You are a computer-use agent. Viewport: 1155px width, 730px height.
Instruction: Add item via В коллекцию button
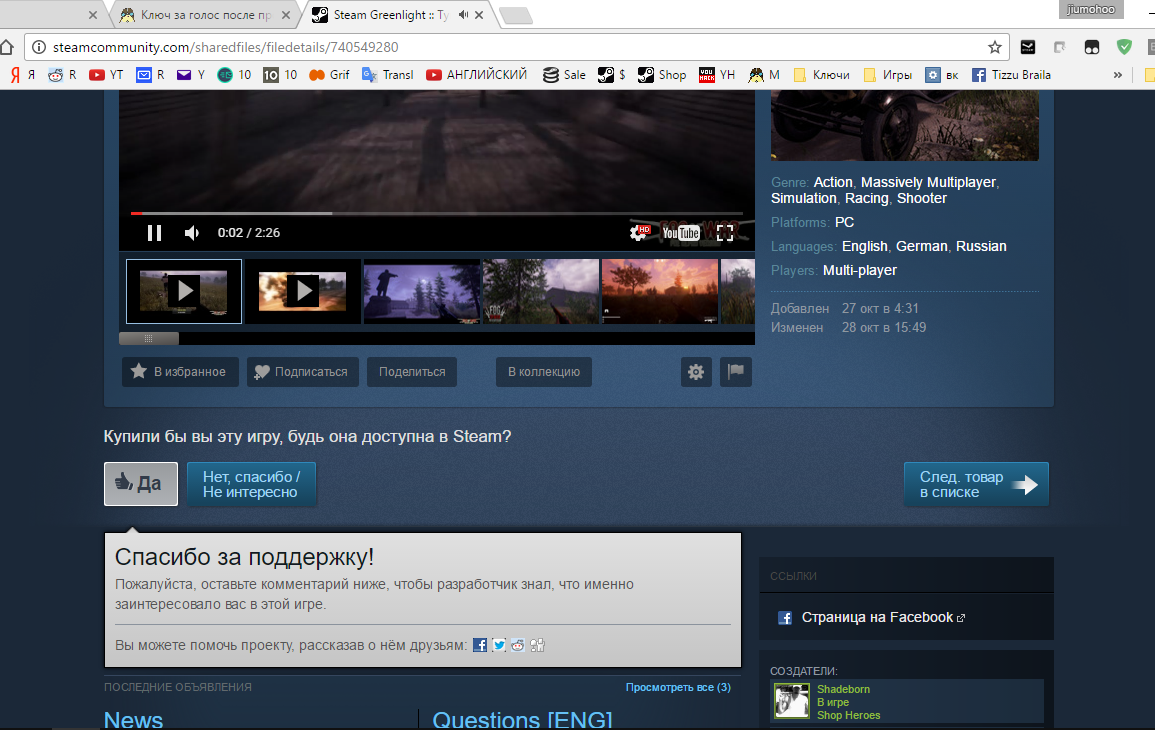tap(544, 372)
